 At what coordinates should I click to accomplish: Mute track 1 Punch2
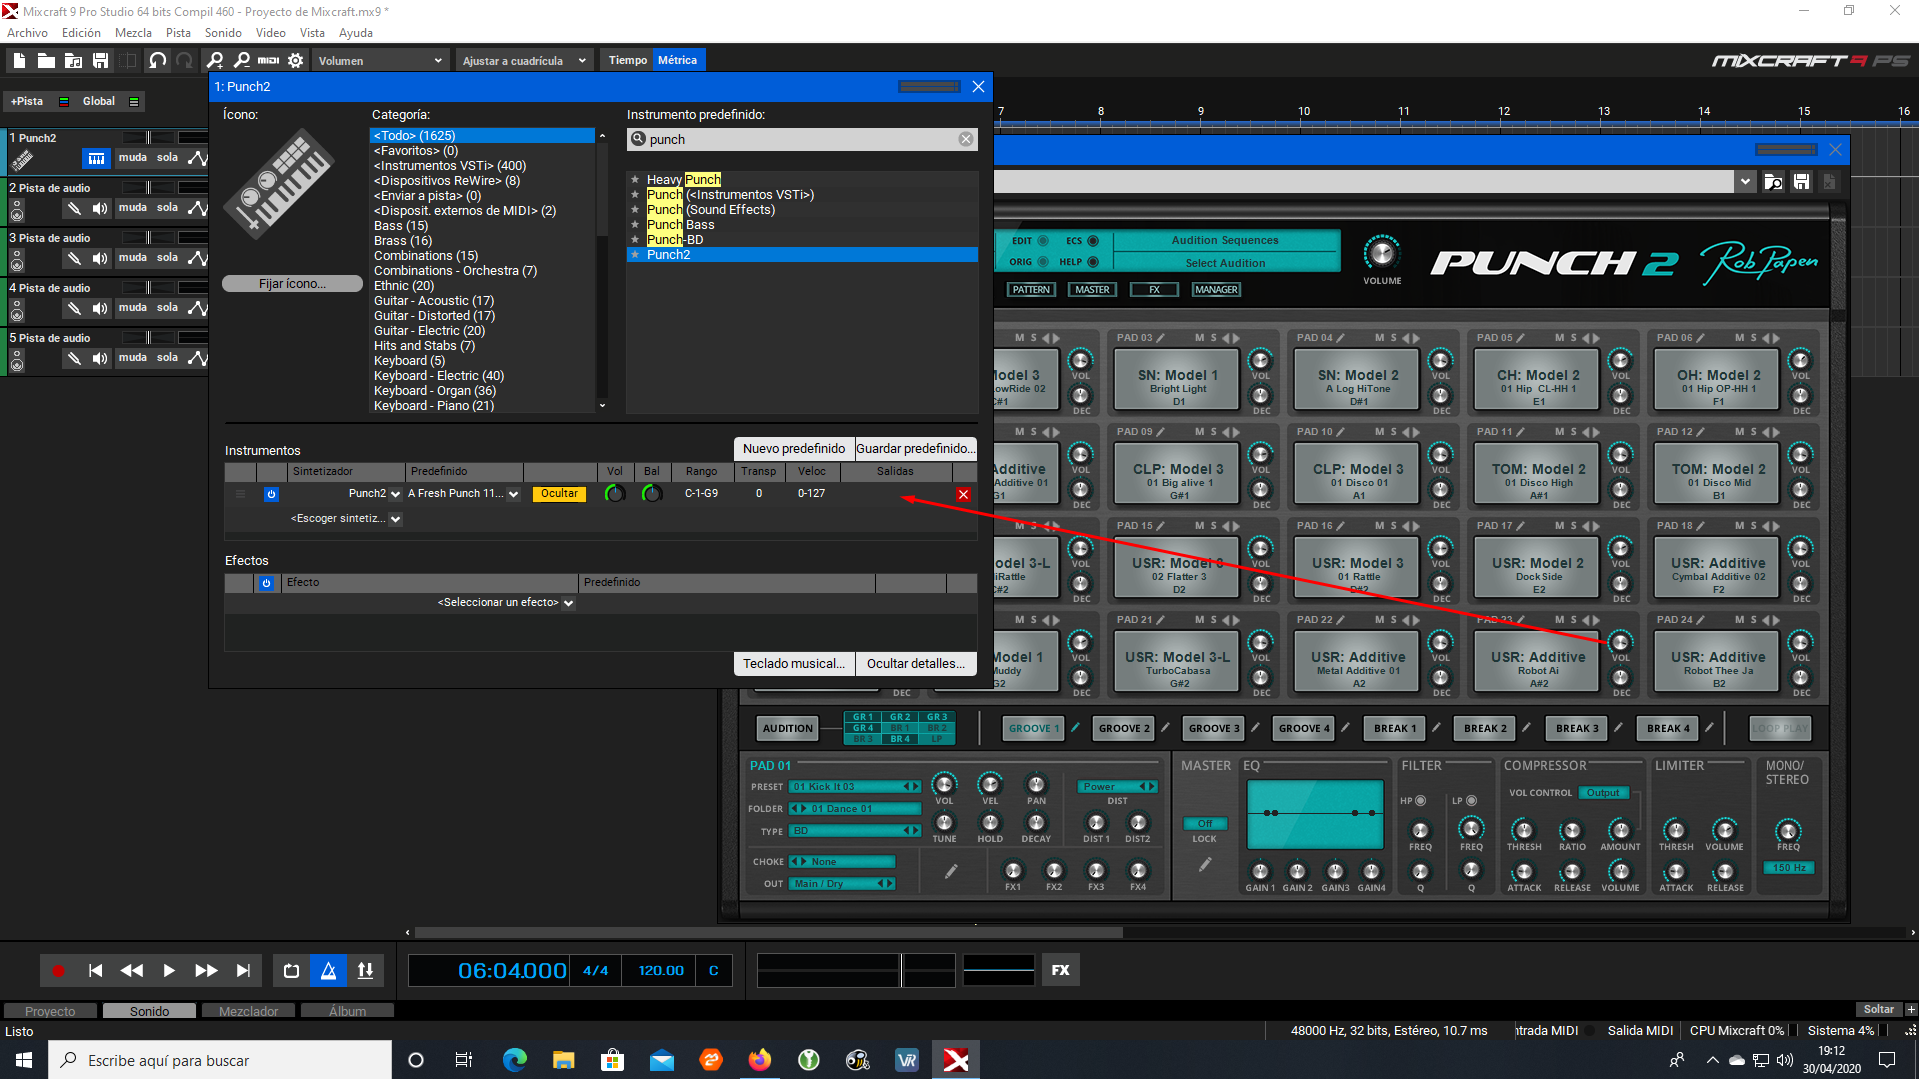tap(132, 158)
